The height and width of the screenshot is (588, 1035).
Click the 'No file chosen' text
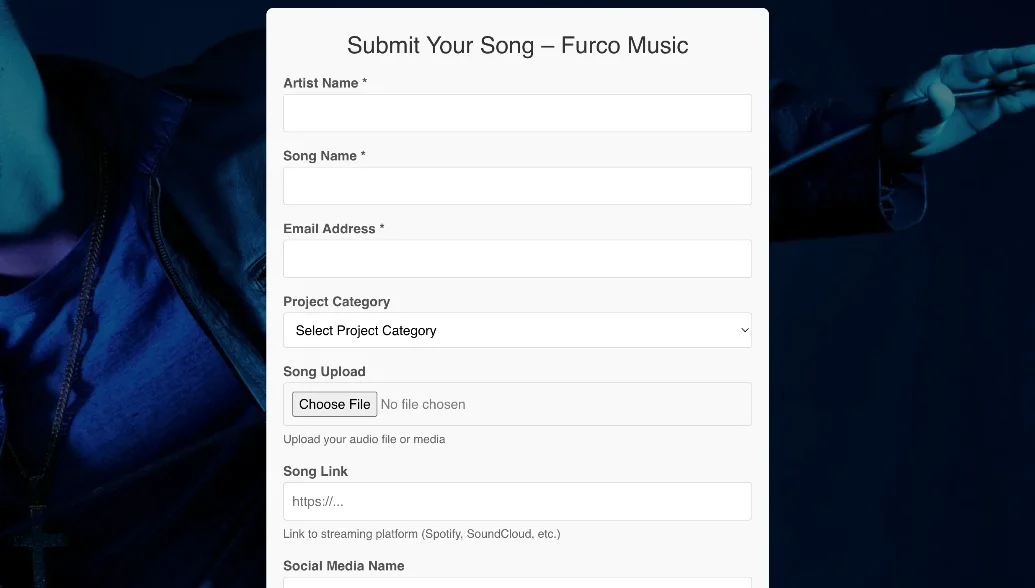(423, 405)
